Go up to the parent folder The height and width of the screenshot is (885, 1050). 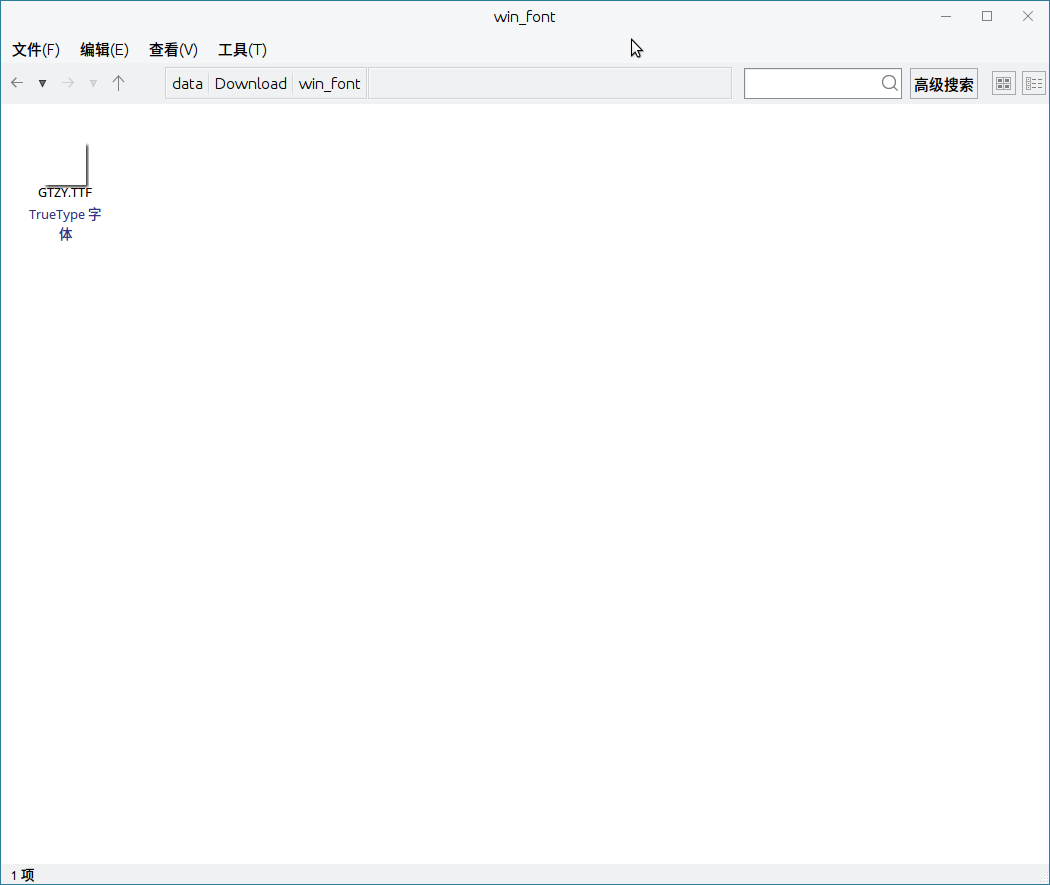coord(119,83)
